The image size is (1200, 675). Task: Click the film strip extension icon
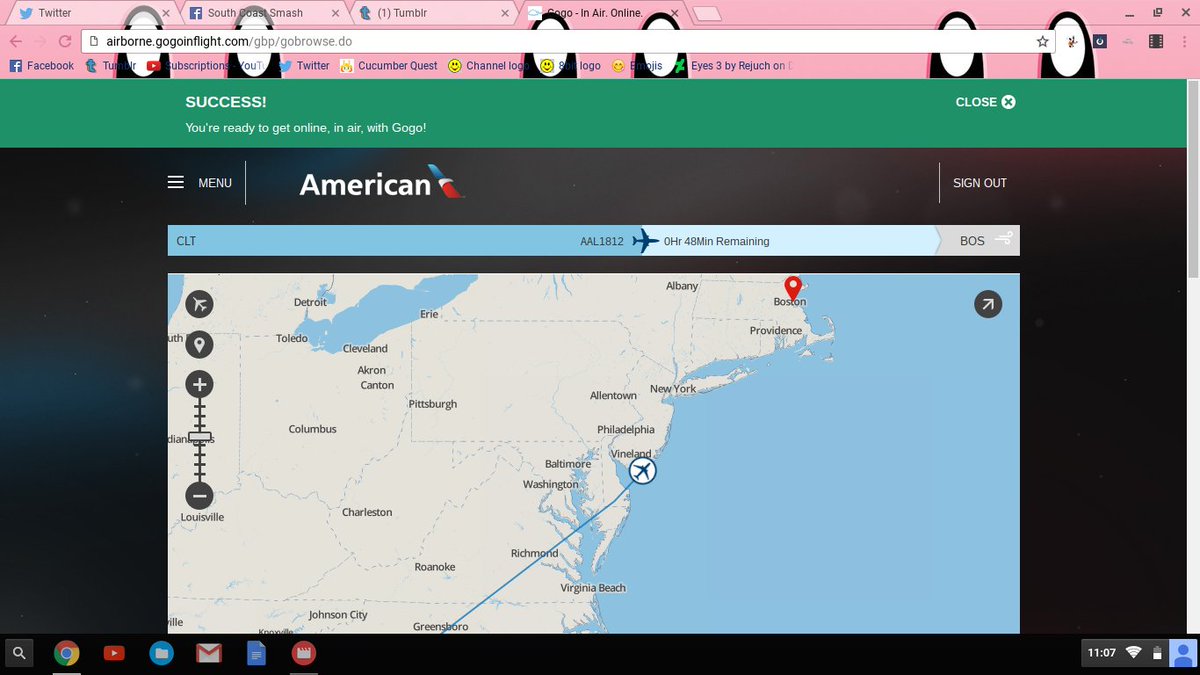tap(1156, 41)
